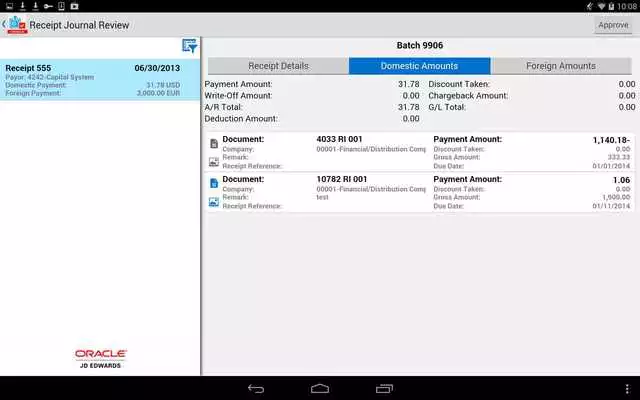640x400 pixels.
Task: Switch to the Foreign Amounts tab
Action: (x=561, y=66)
